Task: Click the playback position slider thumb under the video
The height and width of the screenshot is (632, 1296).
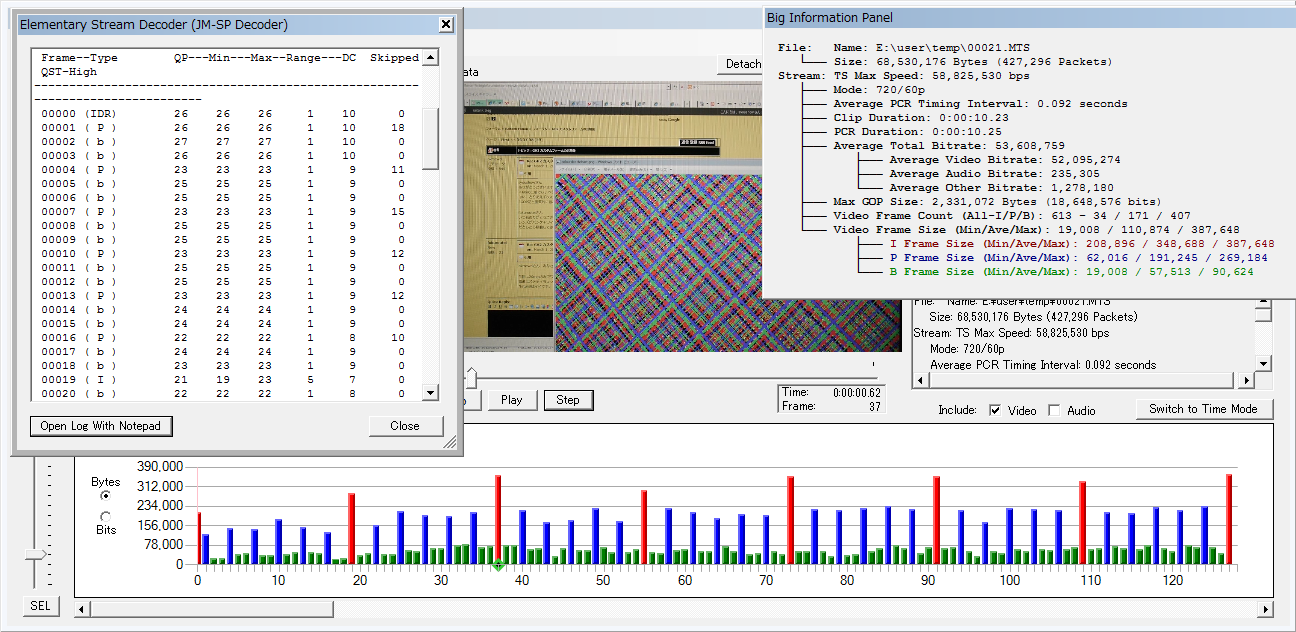Action: 470,377
